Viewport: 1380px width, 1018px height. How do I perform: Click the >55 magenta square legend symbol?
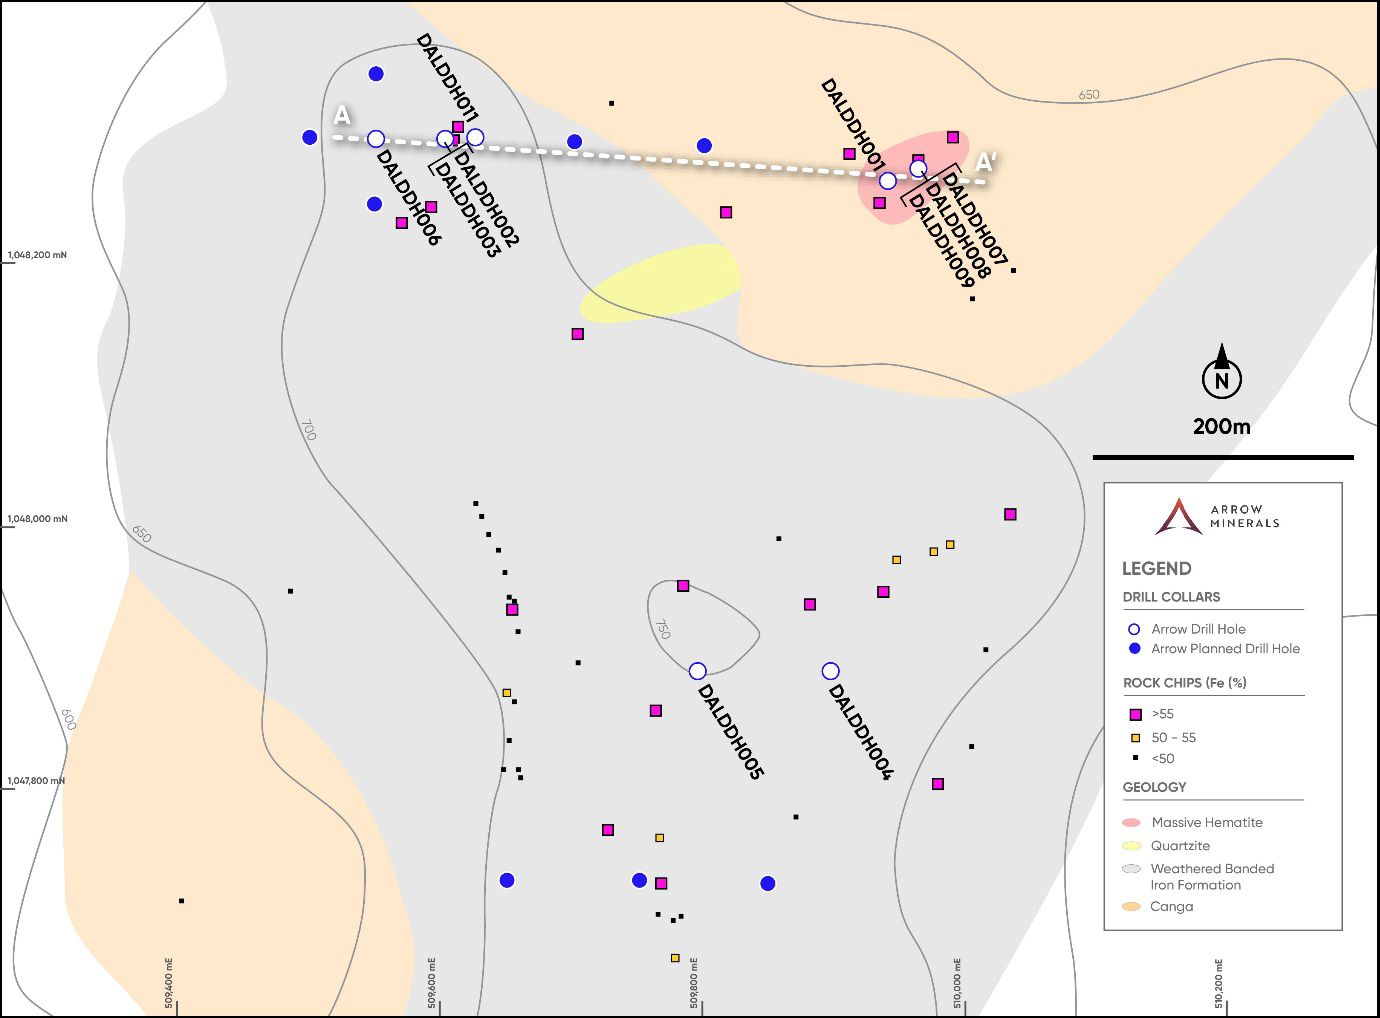coord(1135,715)
